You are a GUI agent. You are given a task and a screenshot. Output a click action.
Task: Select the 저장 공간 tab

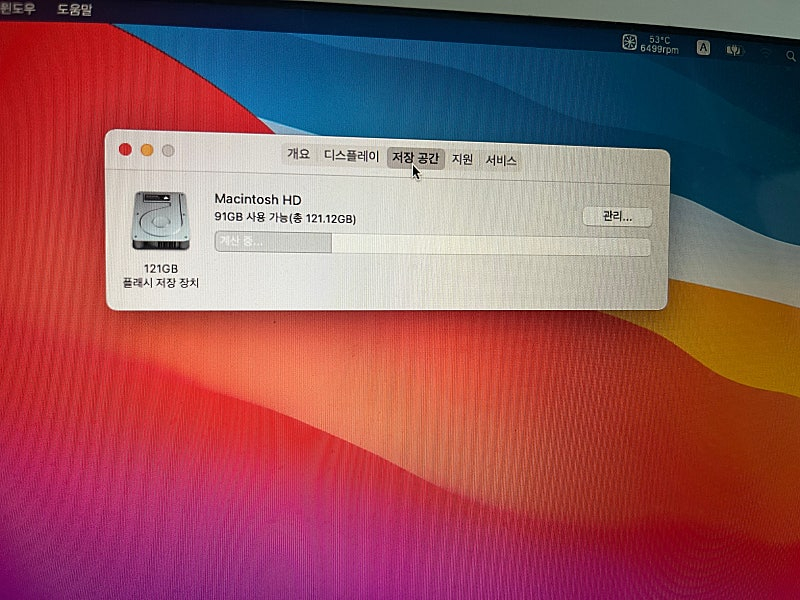pyautogui.click(x=415, y=158)
